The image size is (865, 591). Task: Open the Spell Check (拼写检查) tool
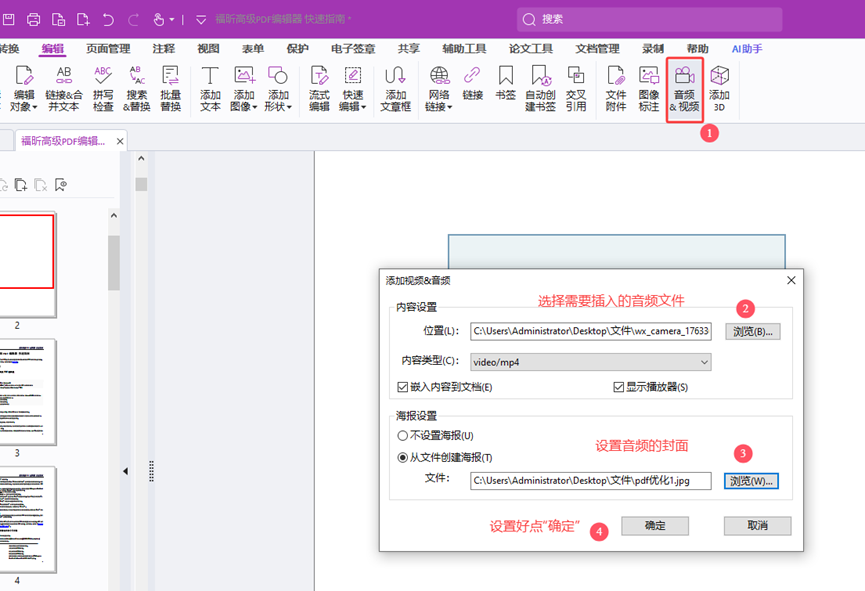click(103, 89)
